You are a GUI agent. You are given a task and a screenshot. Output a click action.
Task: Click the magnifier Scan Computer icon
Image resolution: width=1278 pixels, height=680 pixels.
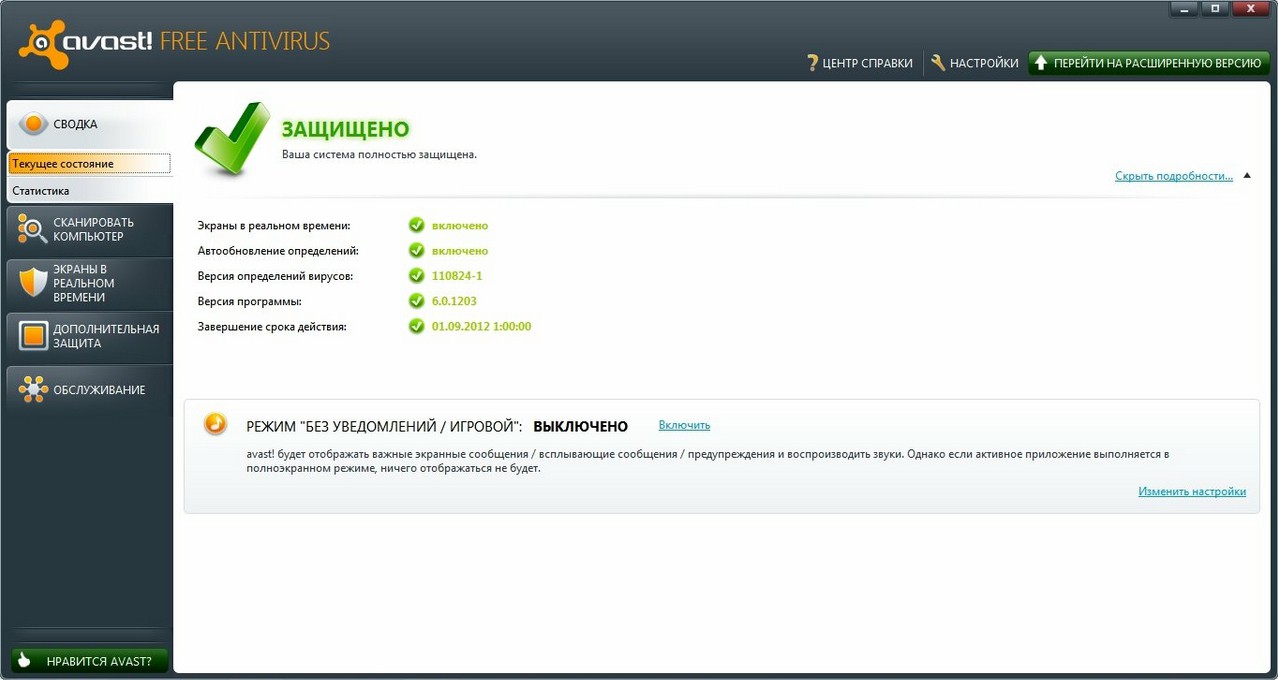[x=33, y=230]
